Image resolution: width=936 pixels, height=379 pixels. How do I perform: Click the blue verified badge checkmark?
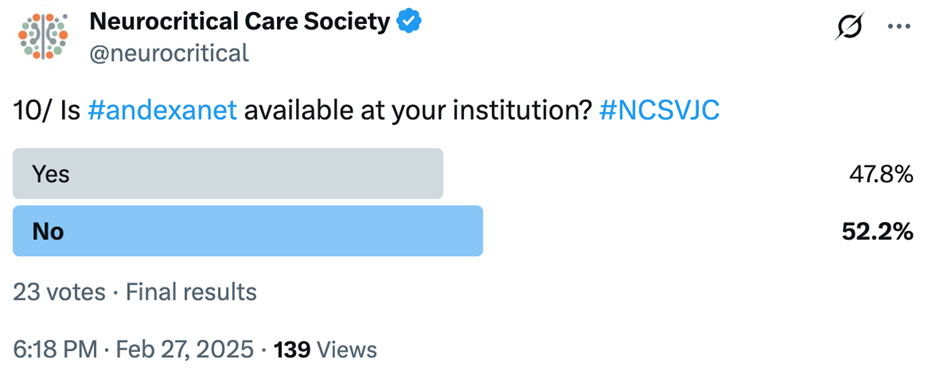[x=410, y=22]
